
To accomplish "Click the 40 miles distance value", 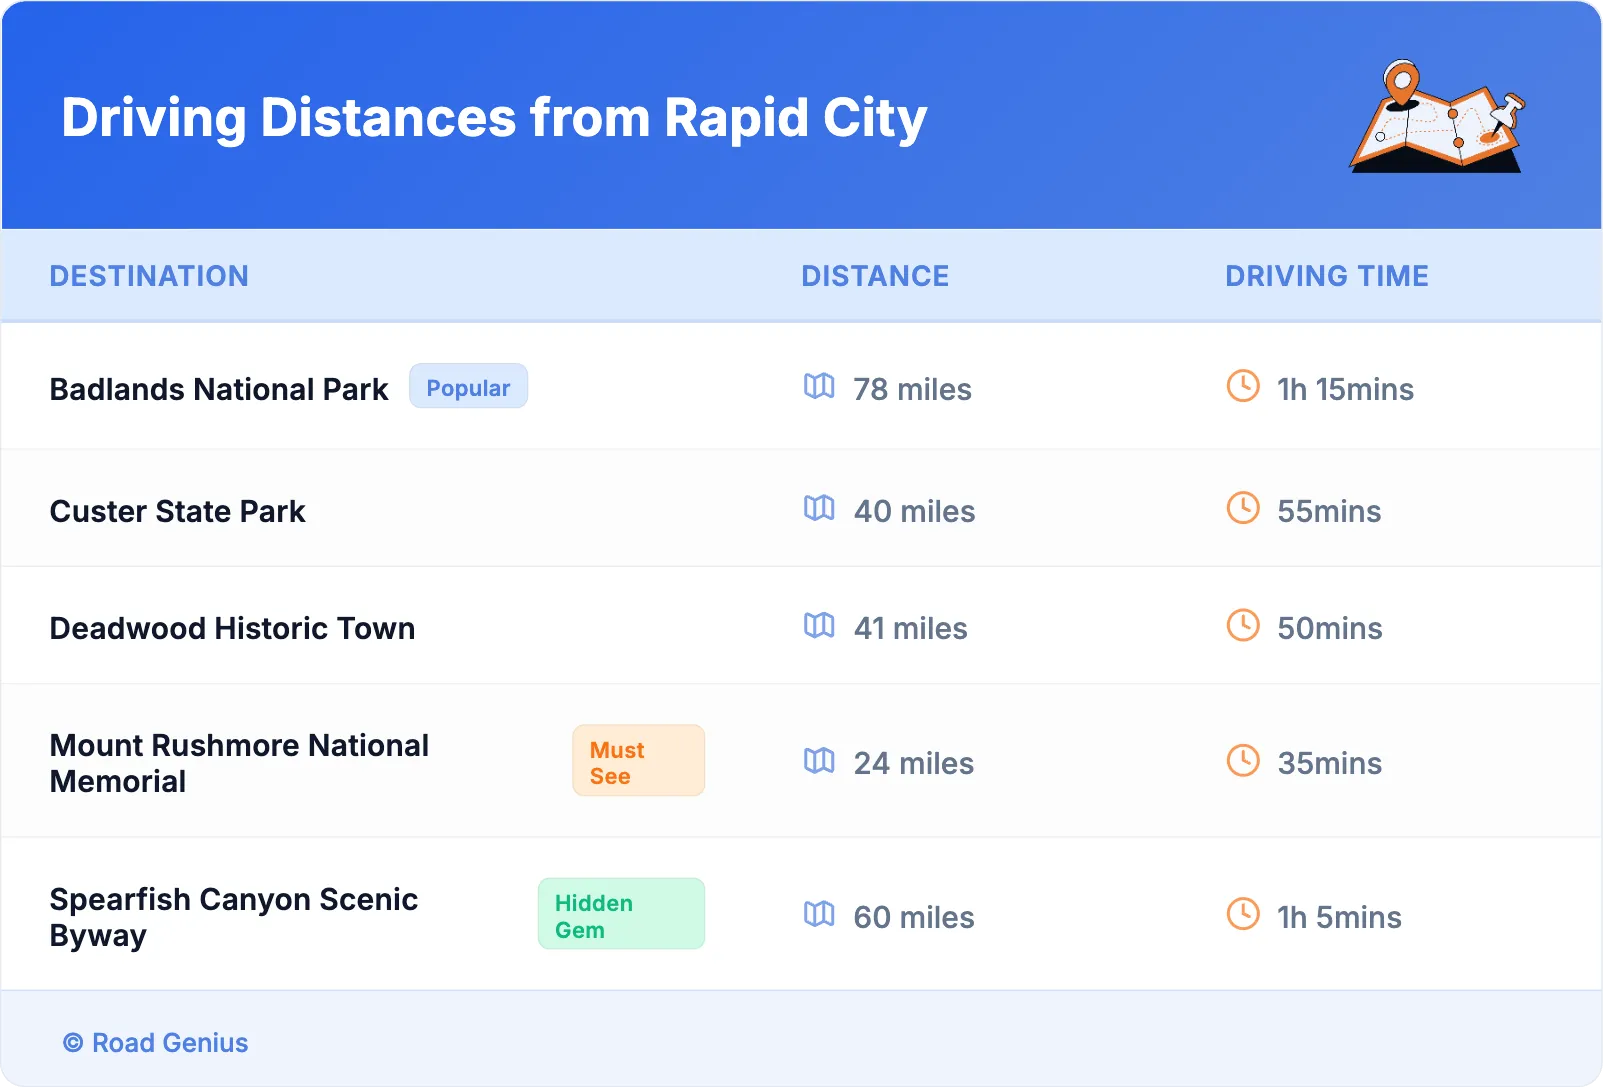I will pos(914,511).
